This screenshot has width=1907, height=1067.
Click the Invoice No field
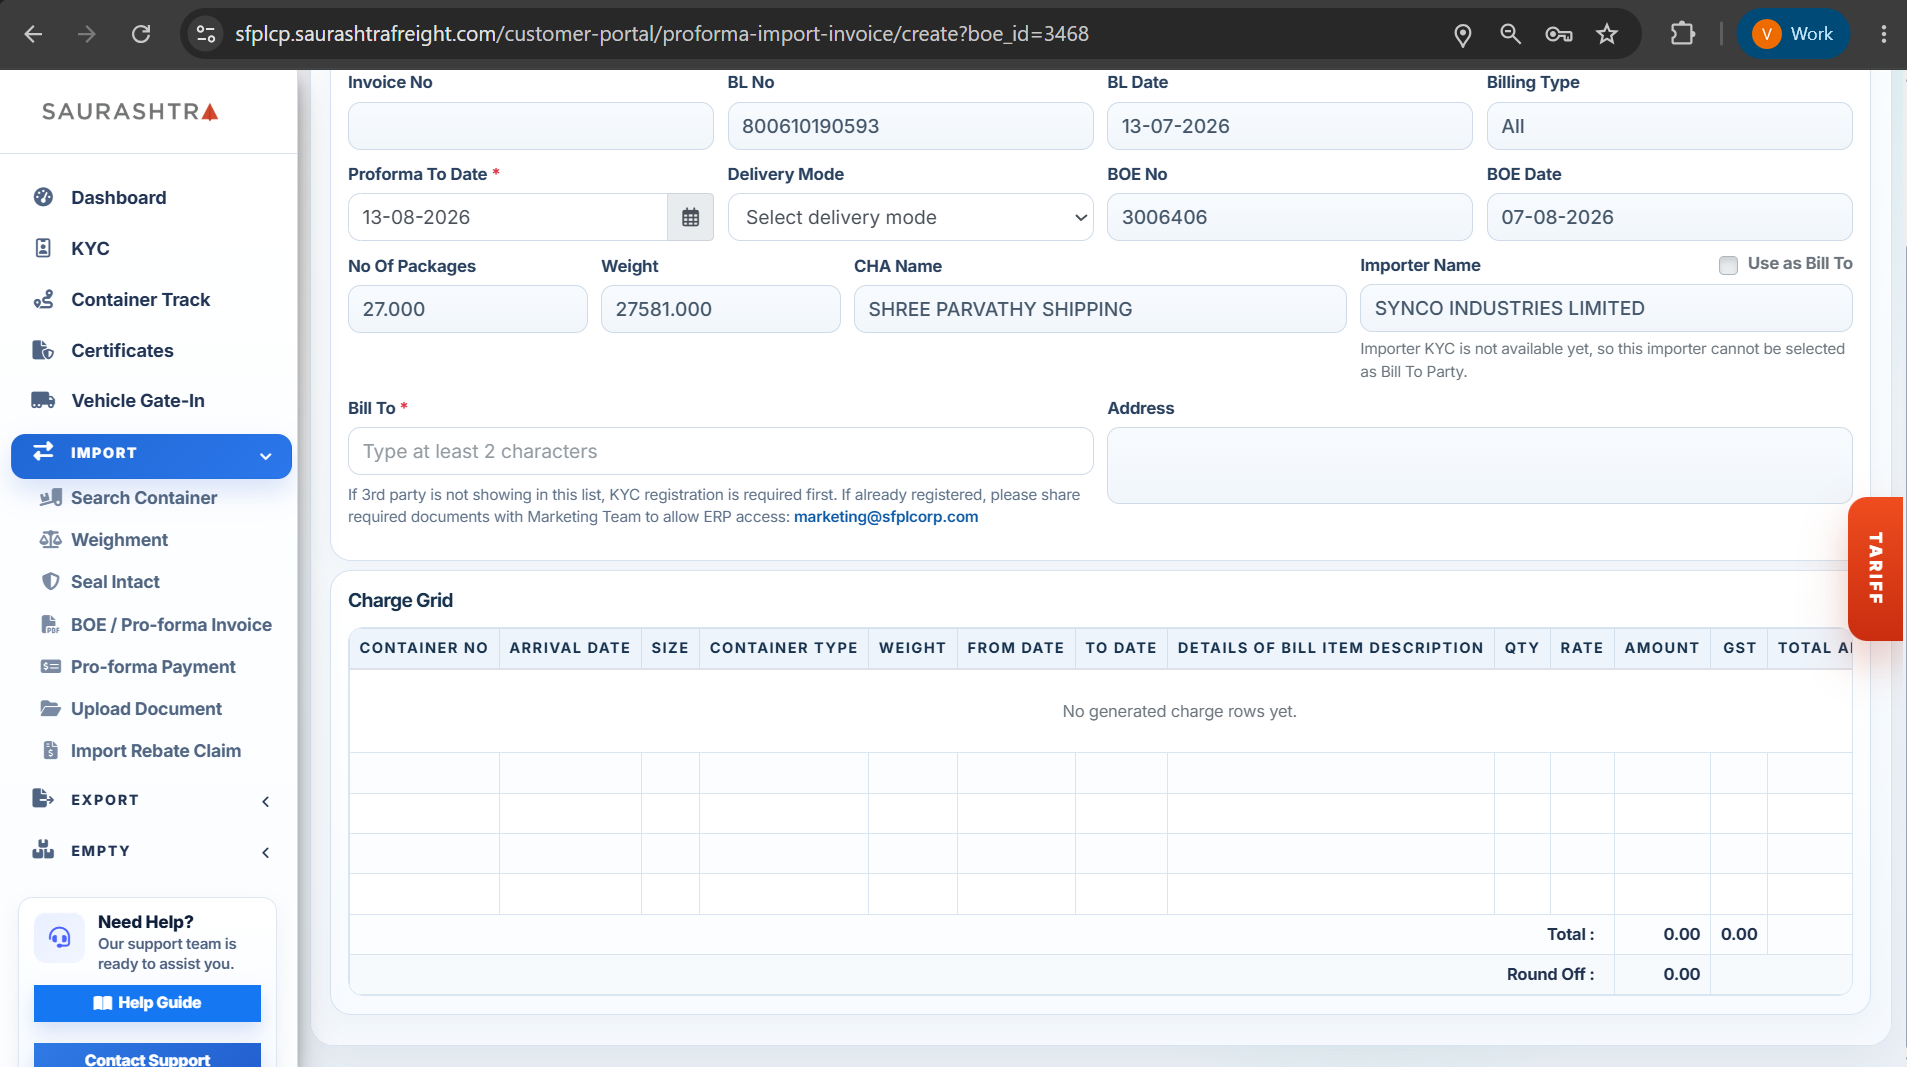(530, 126)
